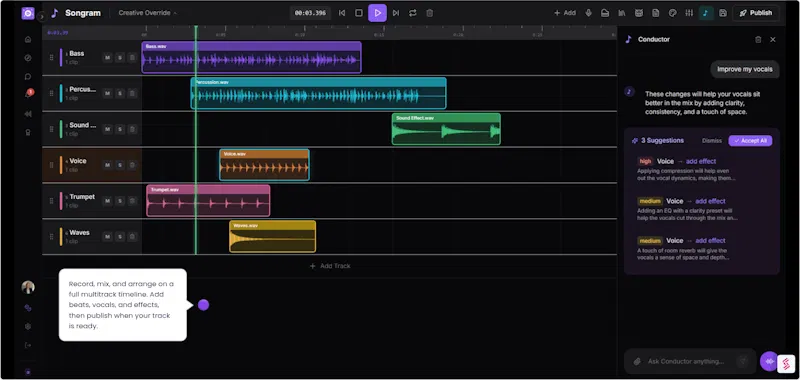
Task: Select the Waves.wav clip
Action: point(272,237)
